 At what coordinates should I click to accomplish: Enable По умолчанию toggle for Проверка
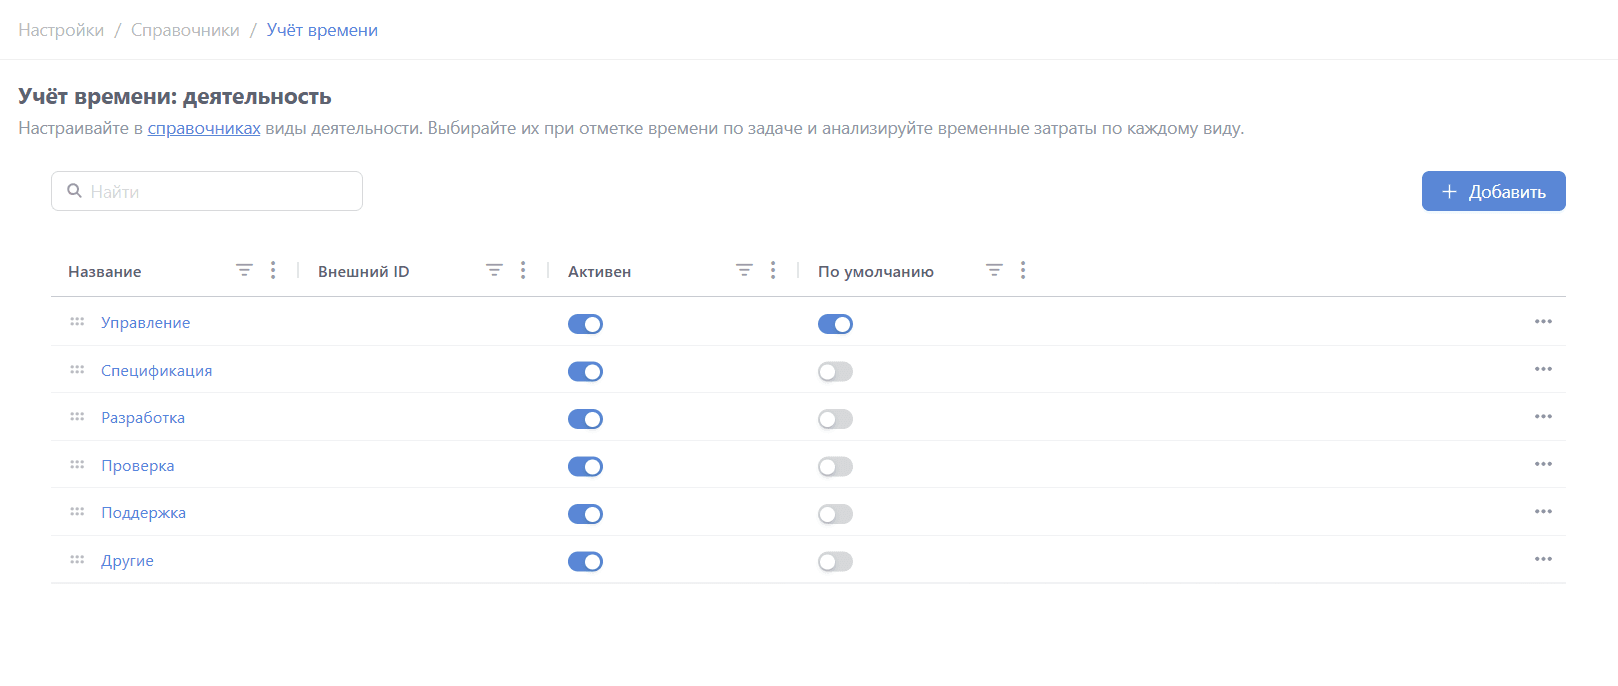tap(835, 467)
